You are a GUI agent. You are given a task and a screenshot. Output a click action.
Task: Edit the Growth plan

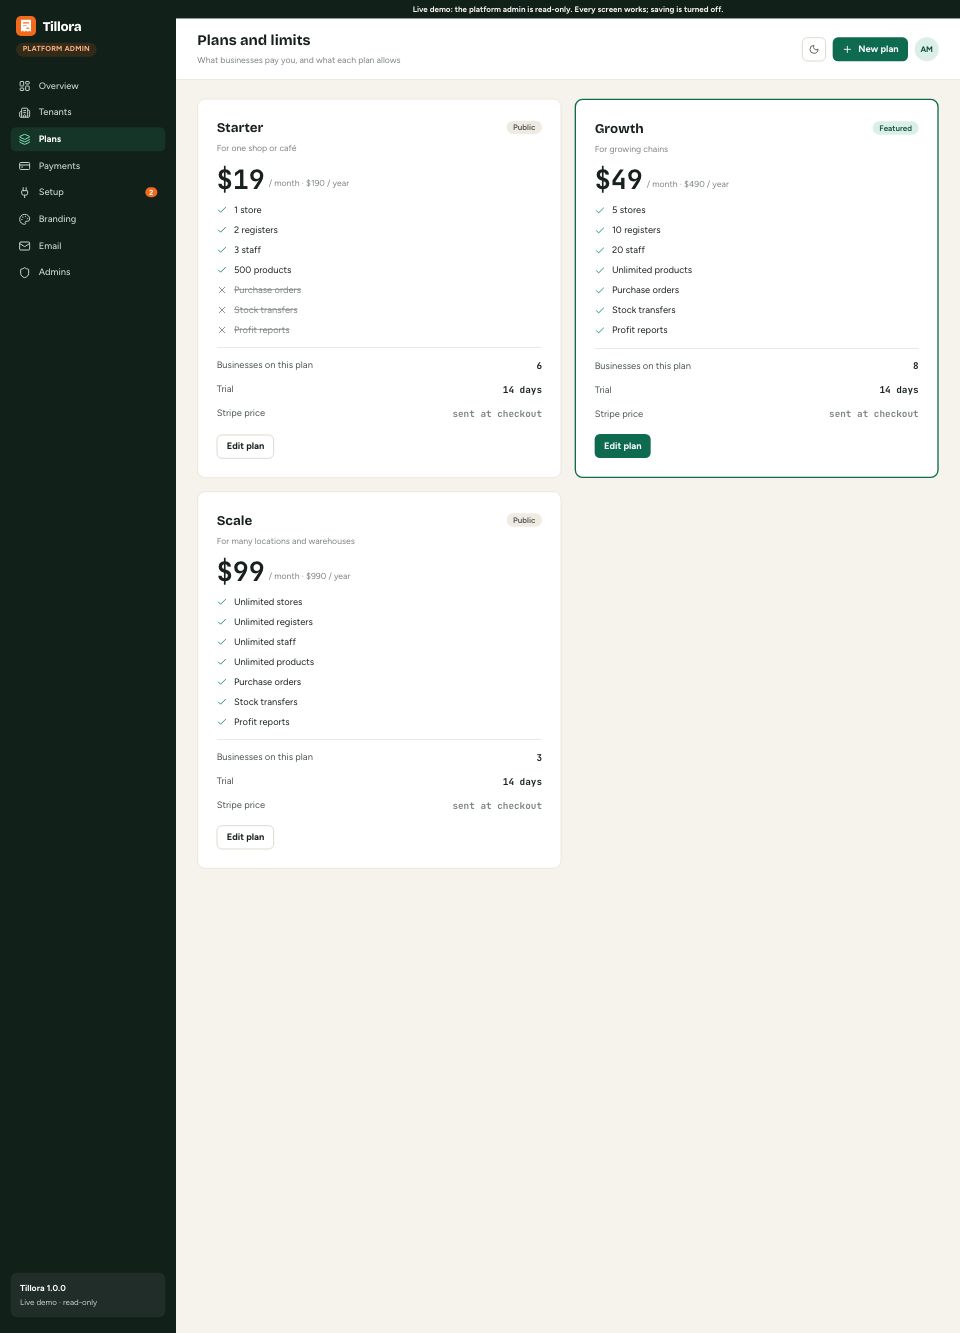(x=622, y=446)
